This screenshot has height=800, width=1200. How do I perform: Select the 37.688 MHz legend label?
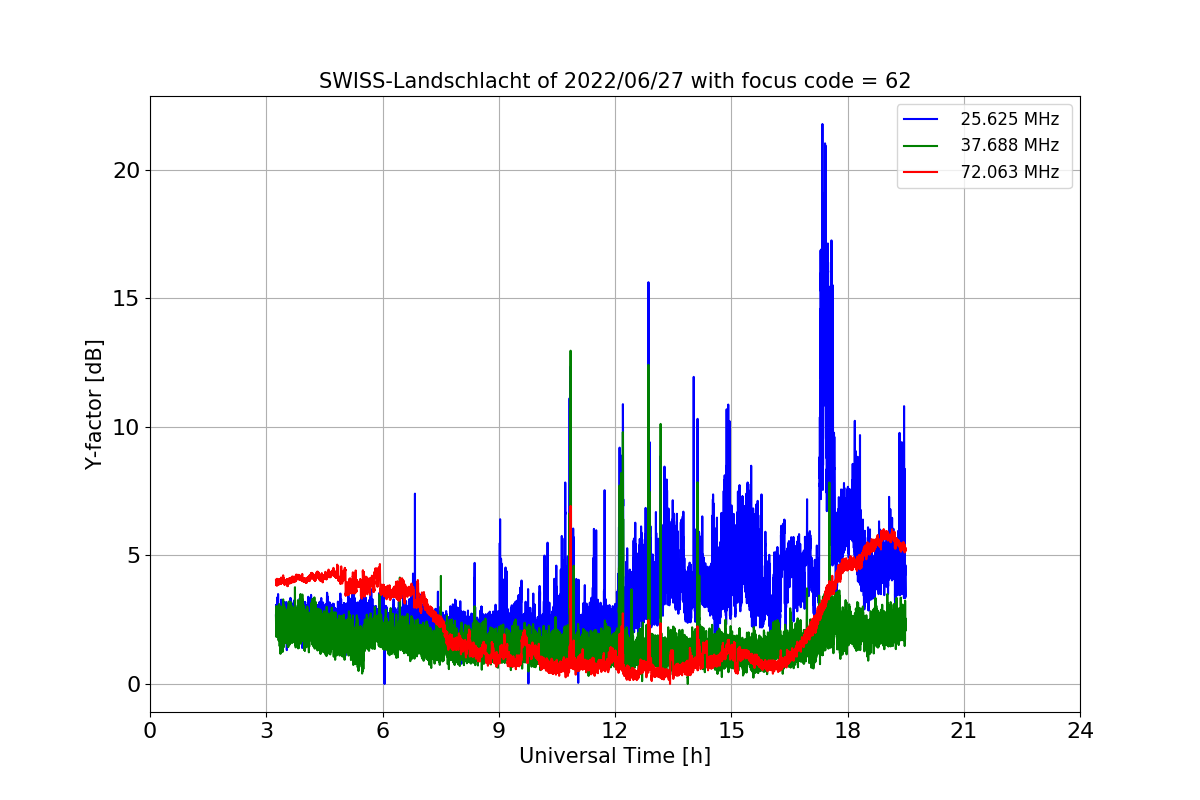click(1009, 145)
